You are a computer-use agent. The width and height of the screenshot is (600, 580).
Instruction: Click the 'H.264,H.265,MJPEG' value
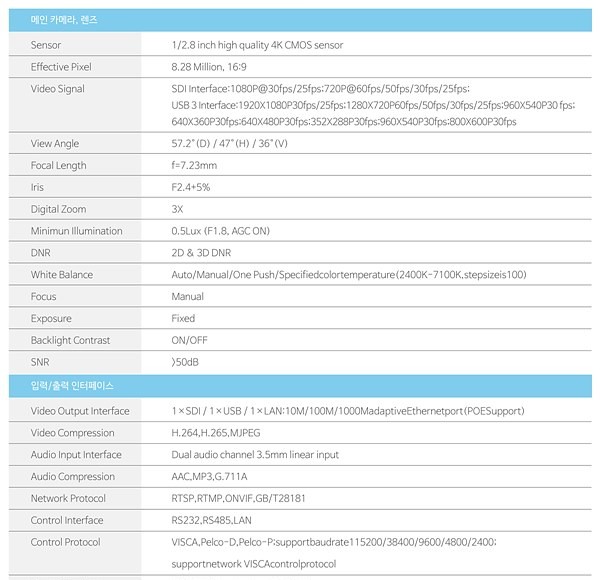coord(216,433)
